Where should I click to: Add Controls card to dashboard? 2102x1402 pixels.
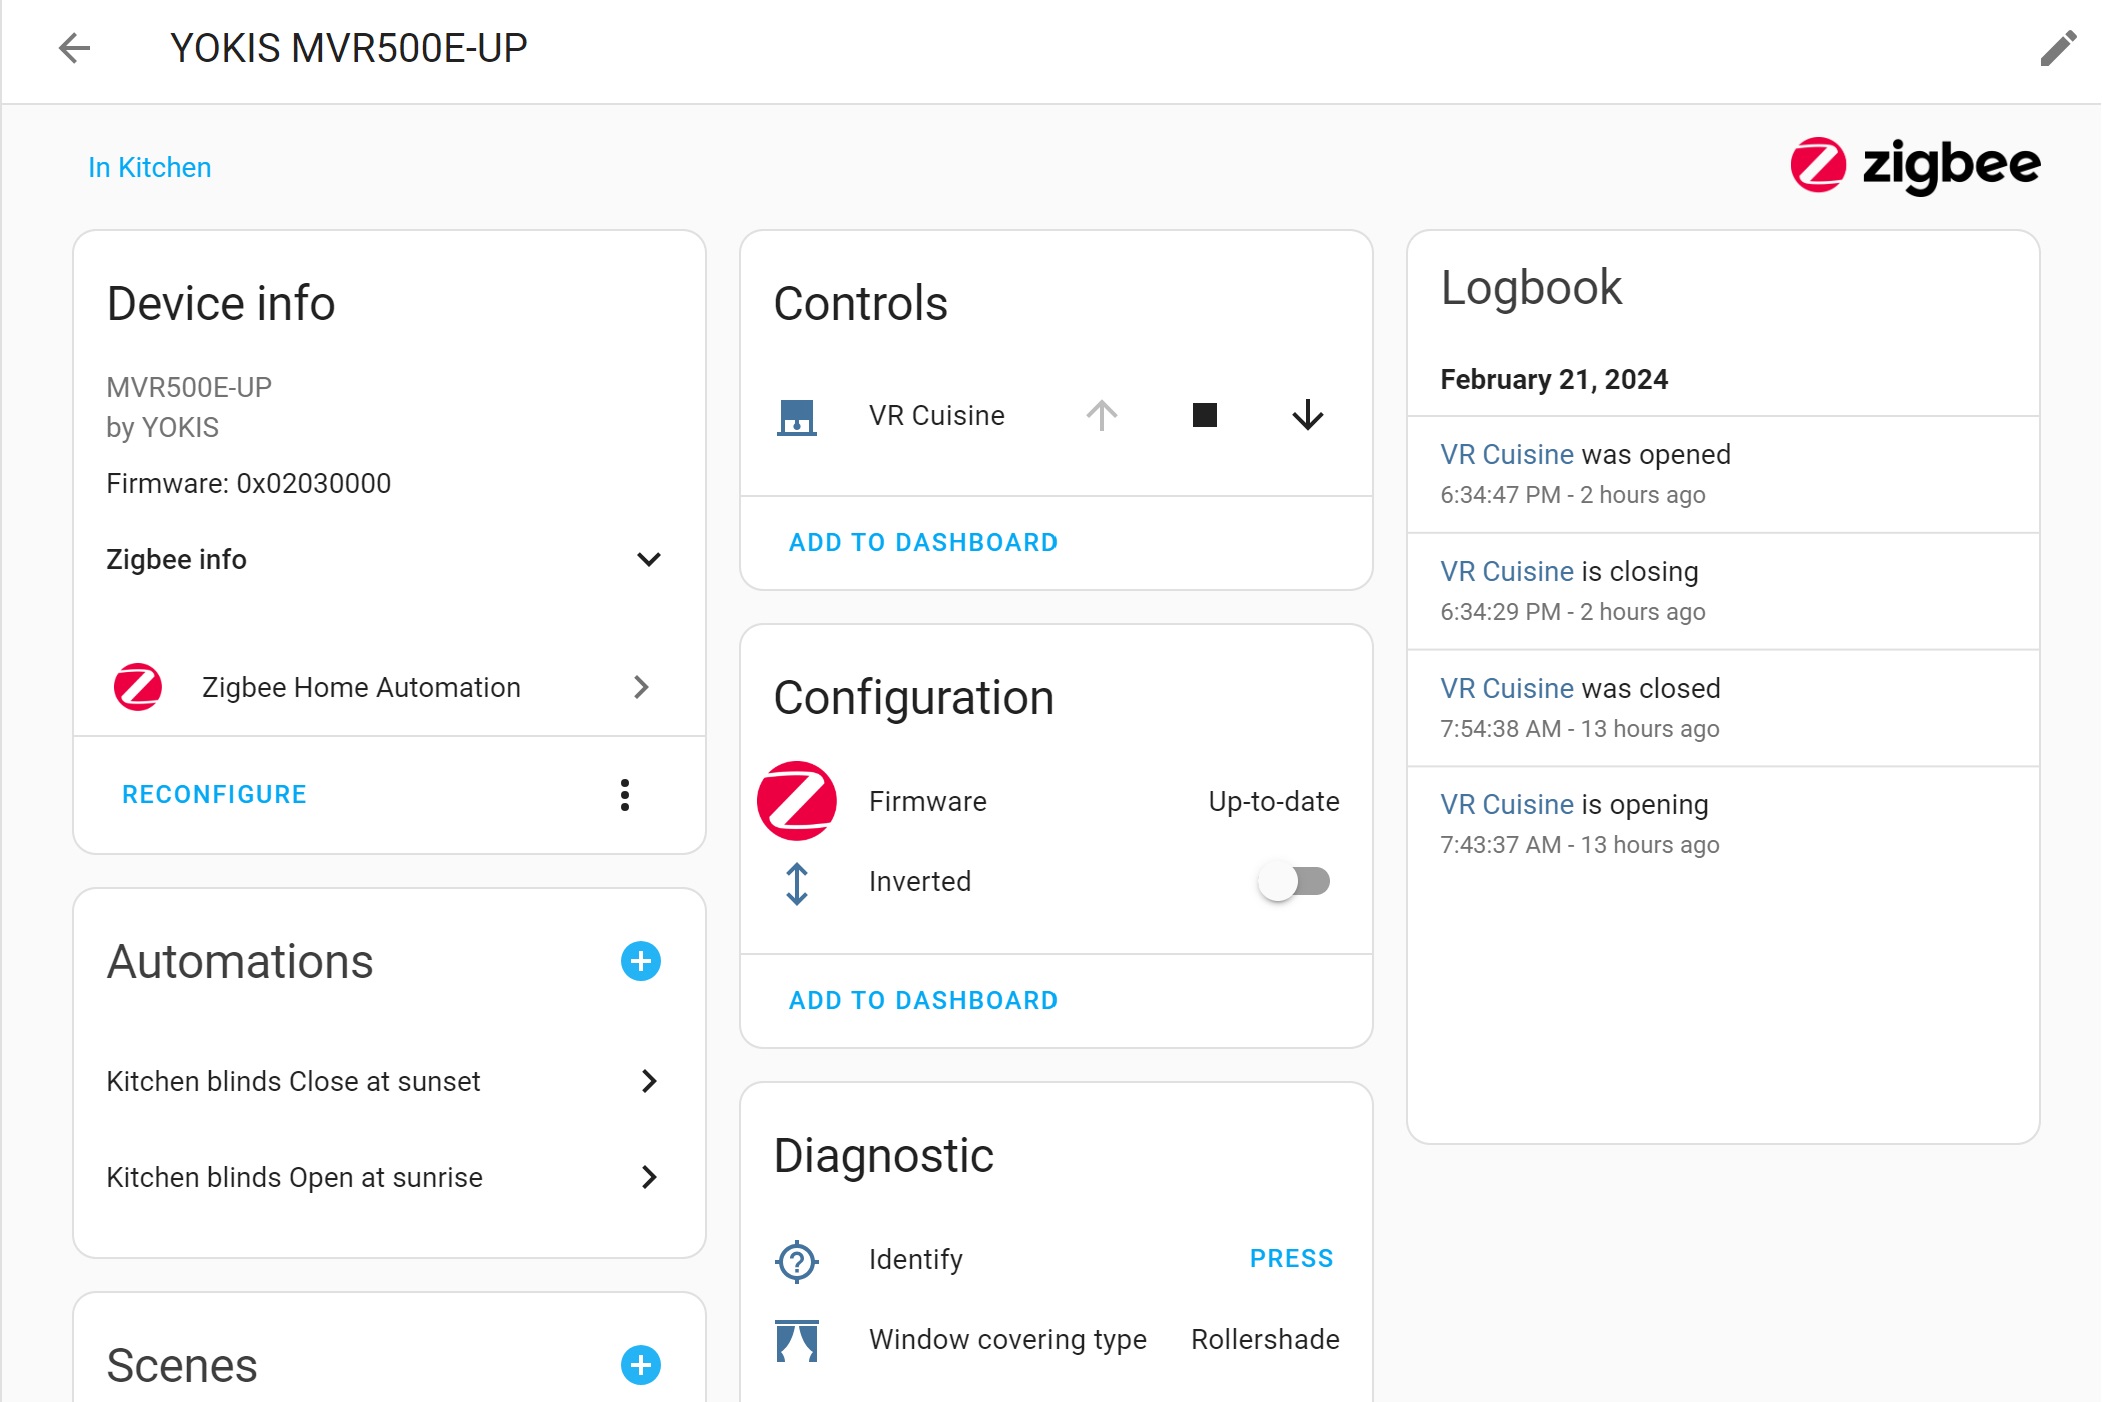tap(923, 543)
